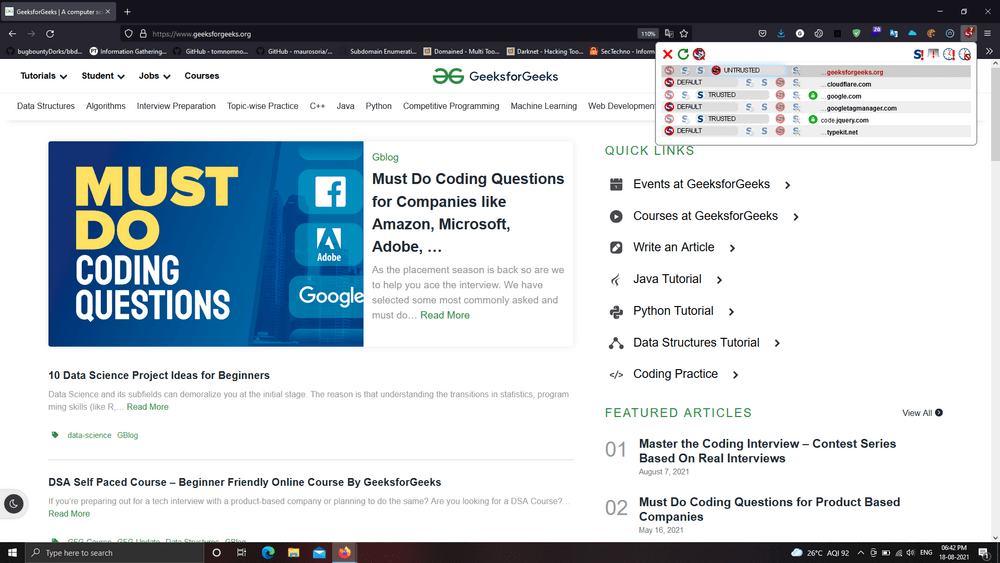Click the 110% zoom level indicator
The height and width of the screenshot is (563, 1000).
click(647, 34)
